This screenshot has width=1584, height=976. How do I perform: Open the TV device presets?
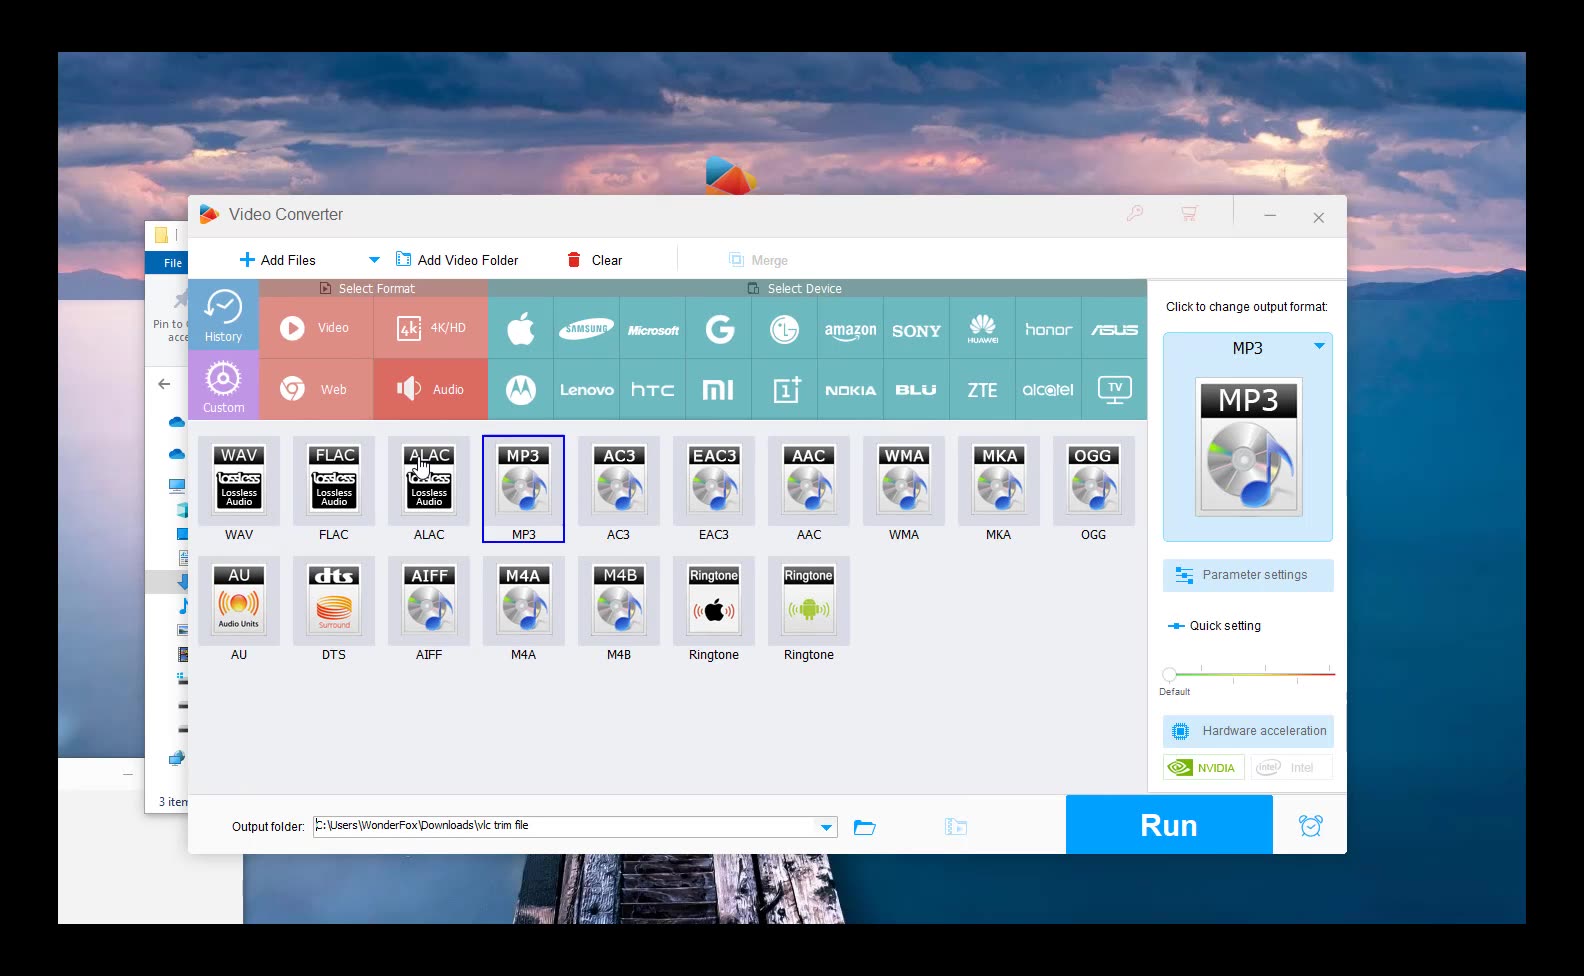1115,390
